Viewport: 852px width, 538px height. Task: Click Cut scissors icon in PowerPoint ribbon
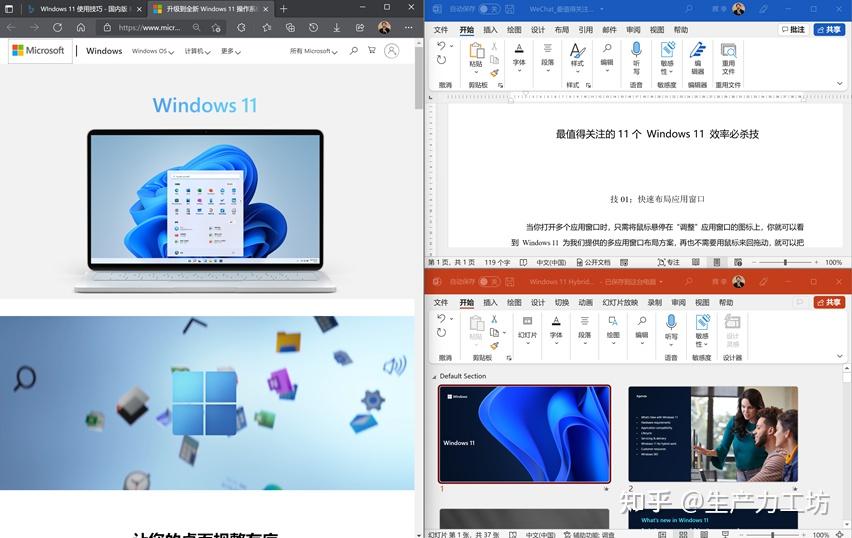point(494,319)
